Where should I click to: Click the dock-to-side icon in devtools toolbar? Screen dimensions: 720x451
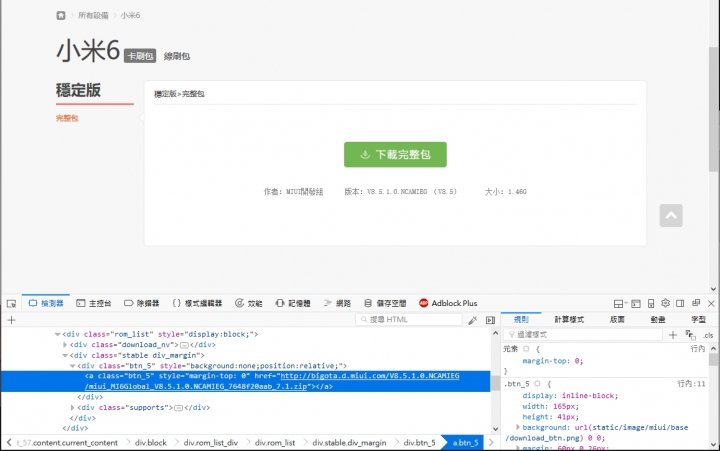tap(680, 303)
